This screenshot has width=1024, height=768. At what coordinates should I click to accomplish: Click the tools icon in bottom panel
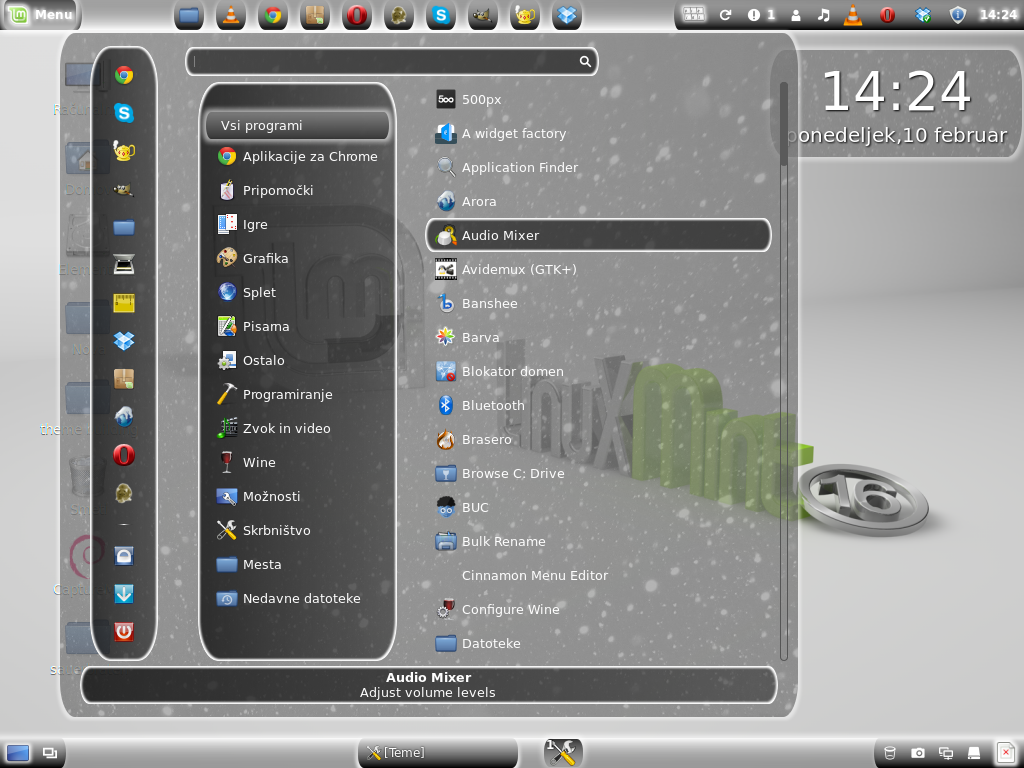[x=563, y=752]
